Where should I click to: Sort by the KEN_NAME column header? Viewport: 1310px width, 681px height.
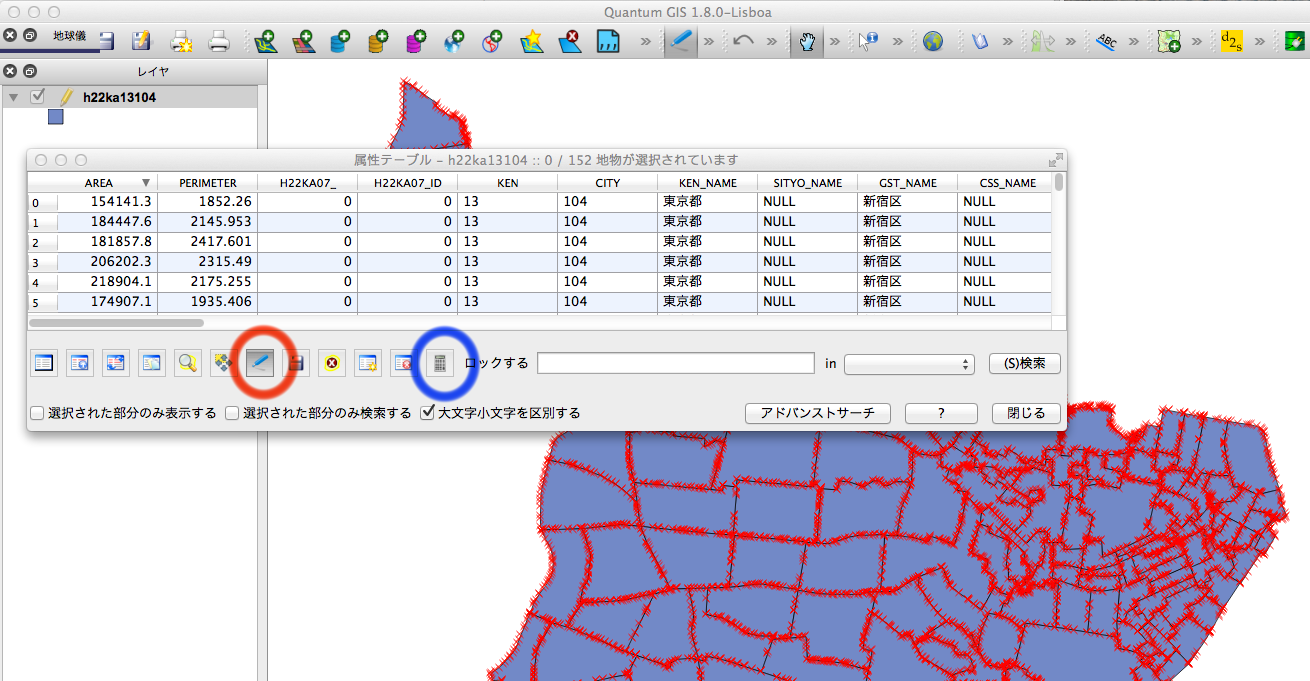pyautogui.click(x=707, y=183)
